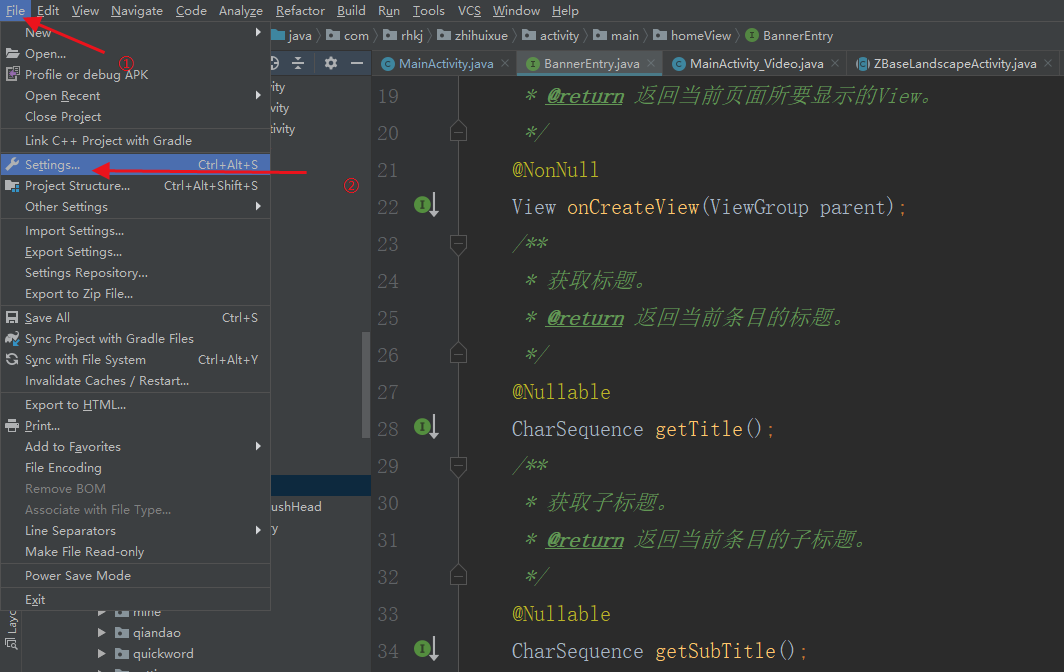Click the Sync with File System icon

pyautogui.click(x=12, y=359)
